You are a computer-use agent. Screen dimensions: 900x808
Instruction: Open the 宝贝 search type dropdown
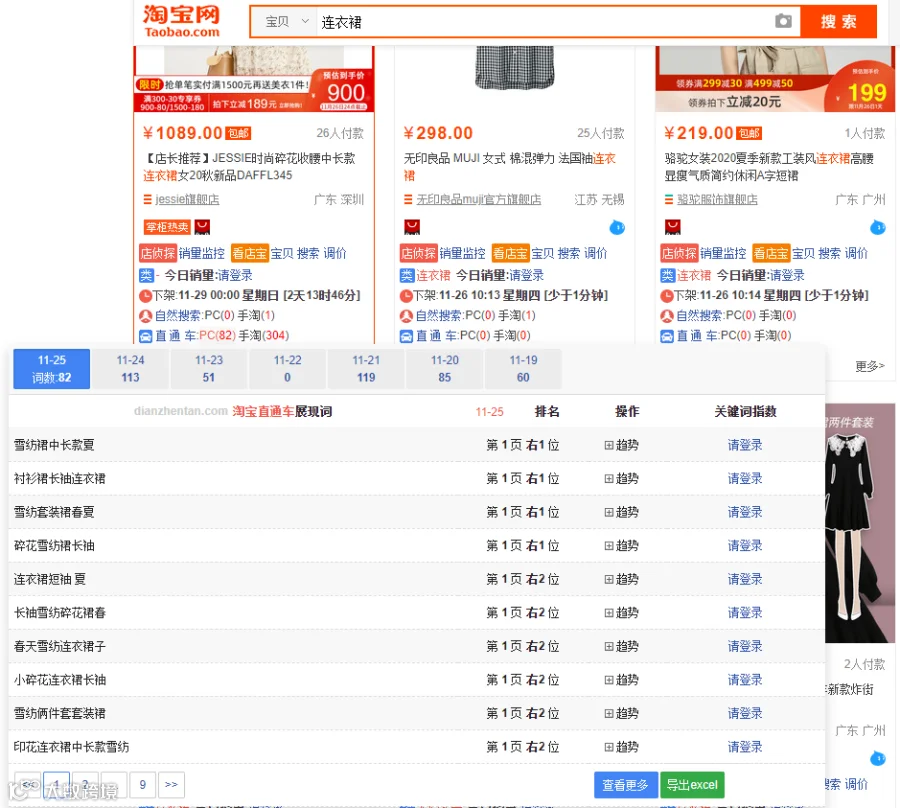coord(285,22)
